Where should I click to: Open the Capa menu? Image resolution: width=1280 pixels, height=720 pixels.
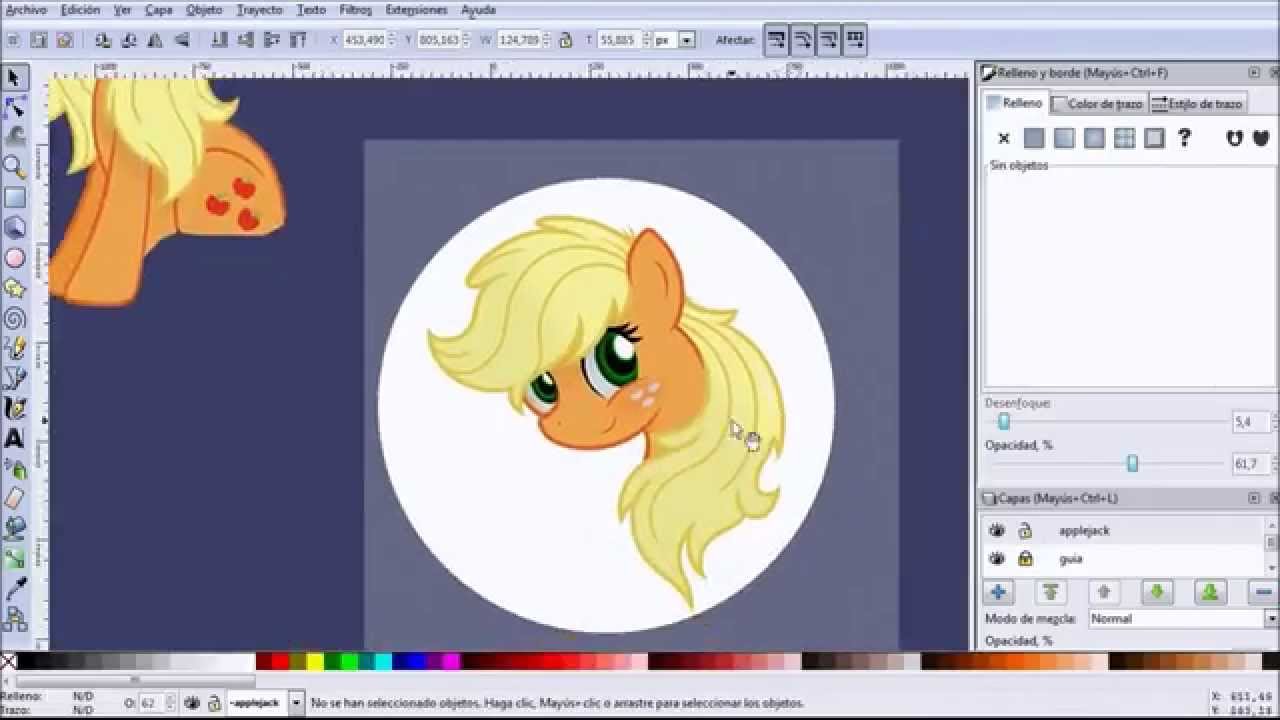[159, 10]
